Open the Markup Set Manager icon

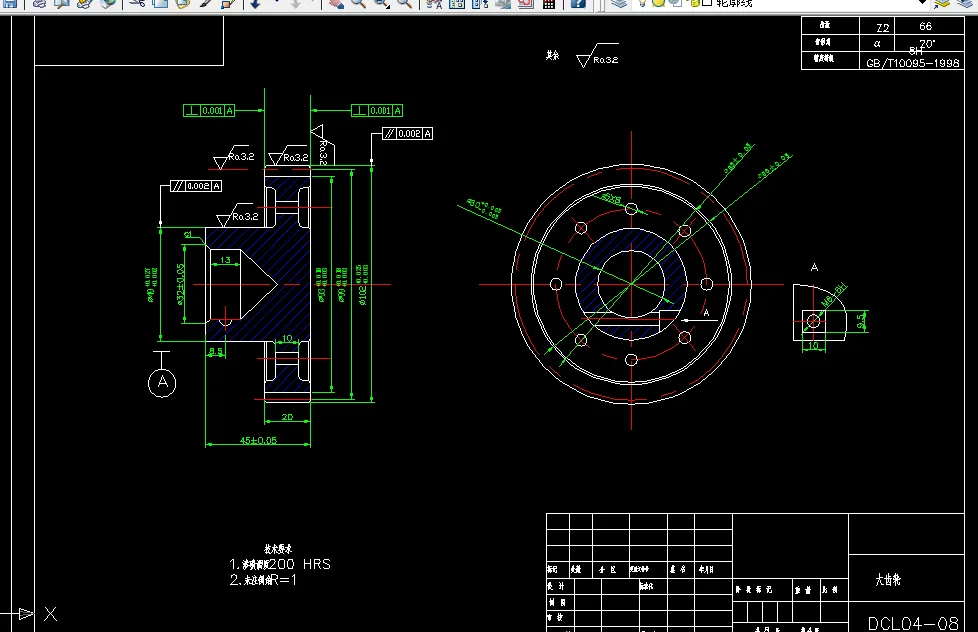pyautogui.click(x=526, y=3)
